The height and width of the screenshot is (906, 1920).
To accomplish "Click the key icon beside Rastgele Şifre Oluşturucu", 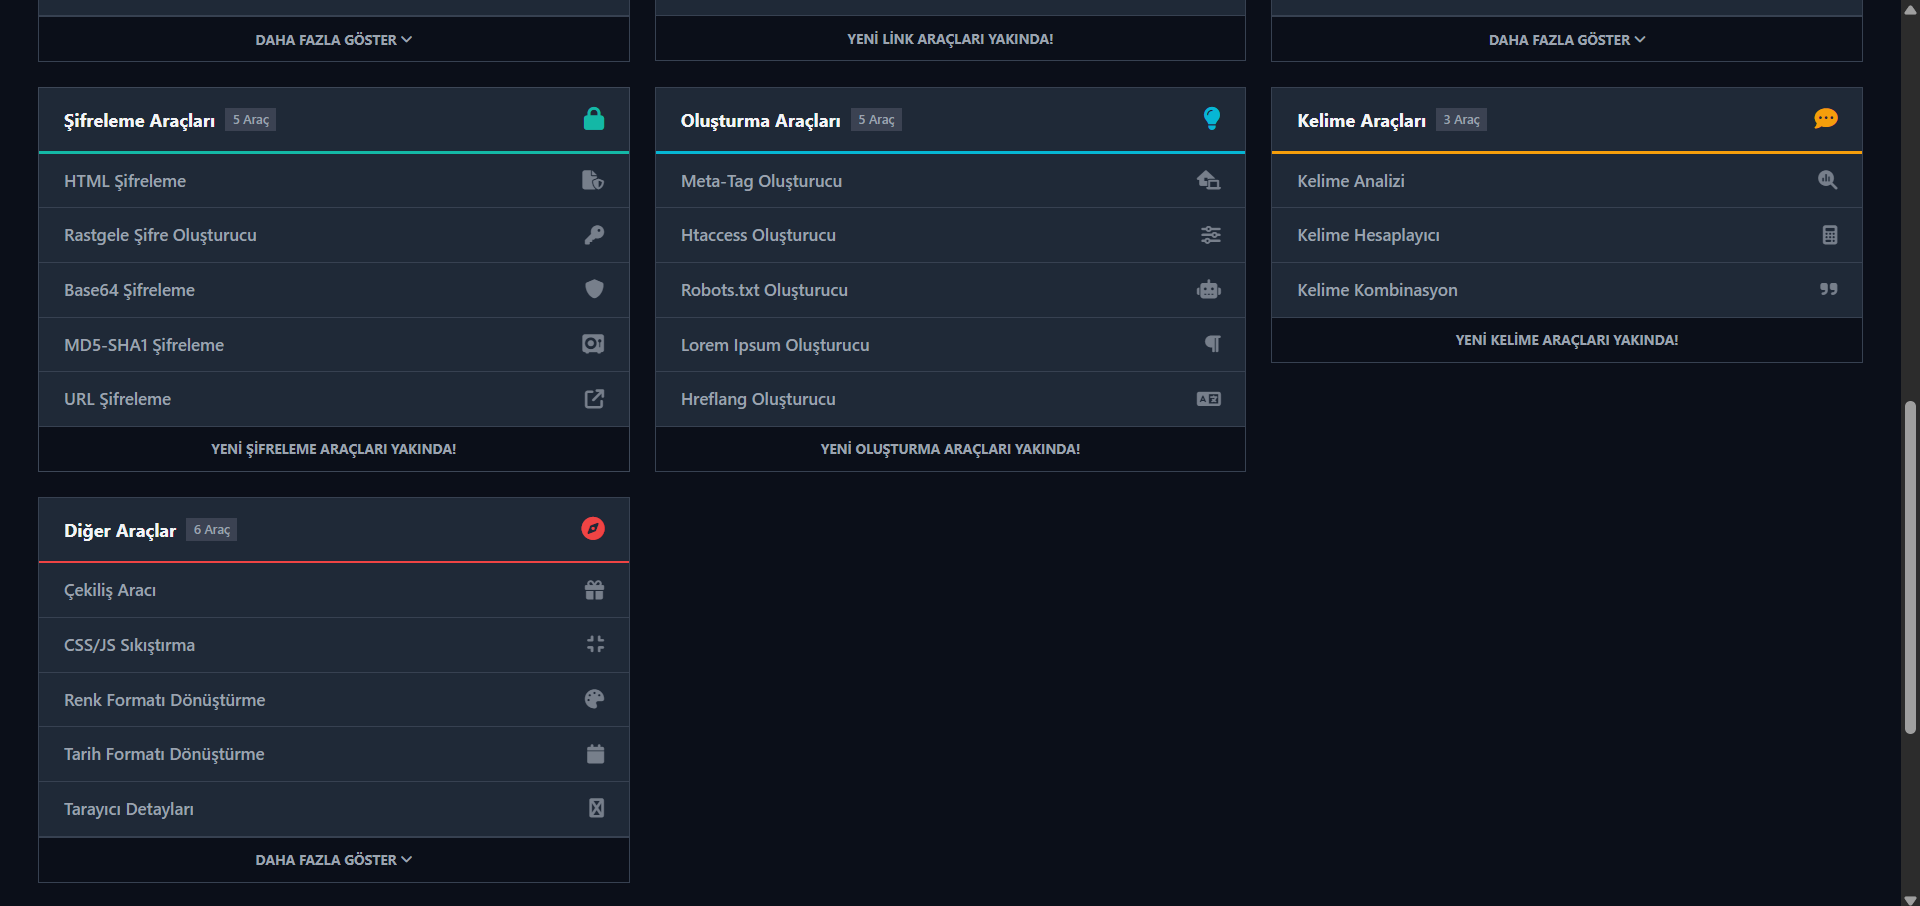I will (x=594, y=235).
